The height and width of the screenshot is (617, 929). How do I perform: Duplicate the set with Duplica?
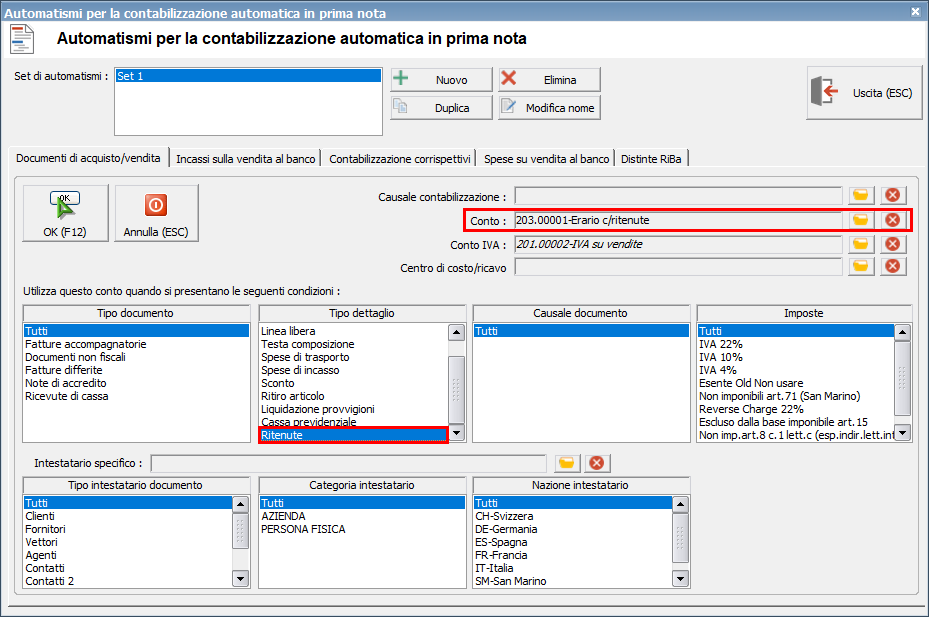pyautogui.click(x=441, y=108)
